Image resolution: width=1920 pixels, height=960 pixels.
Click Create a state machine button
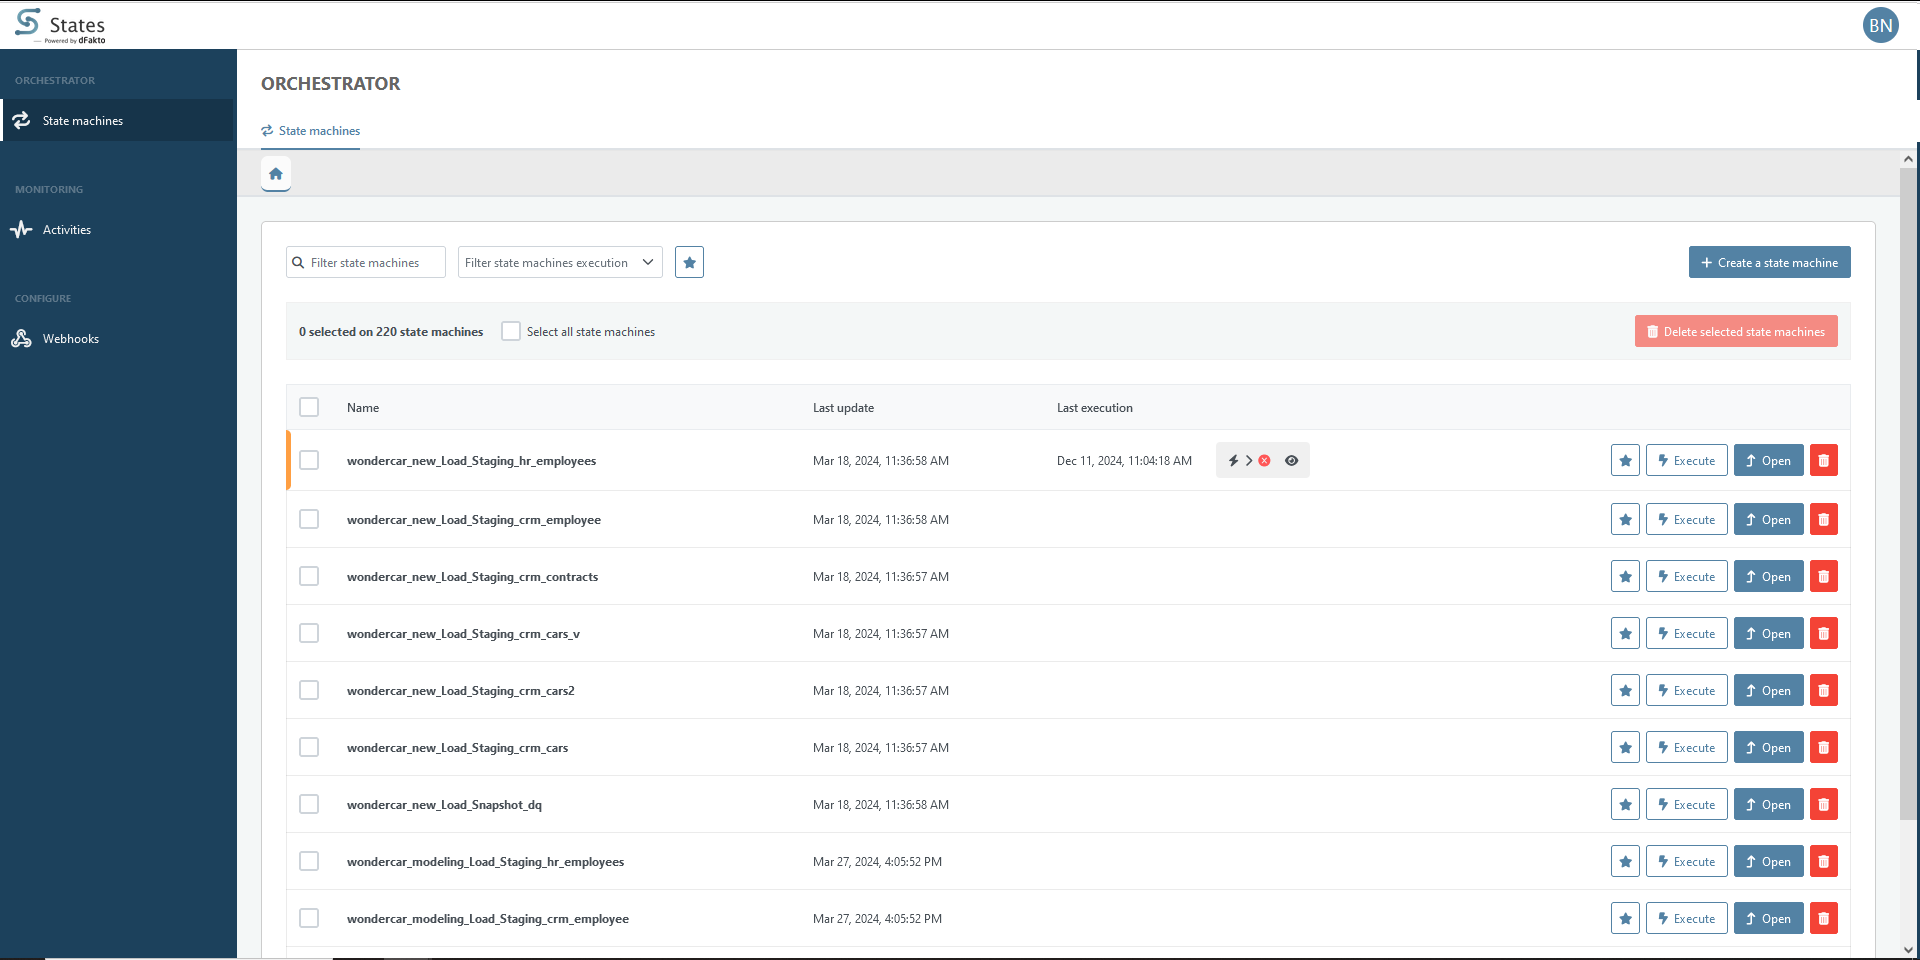click(1769, 263)
